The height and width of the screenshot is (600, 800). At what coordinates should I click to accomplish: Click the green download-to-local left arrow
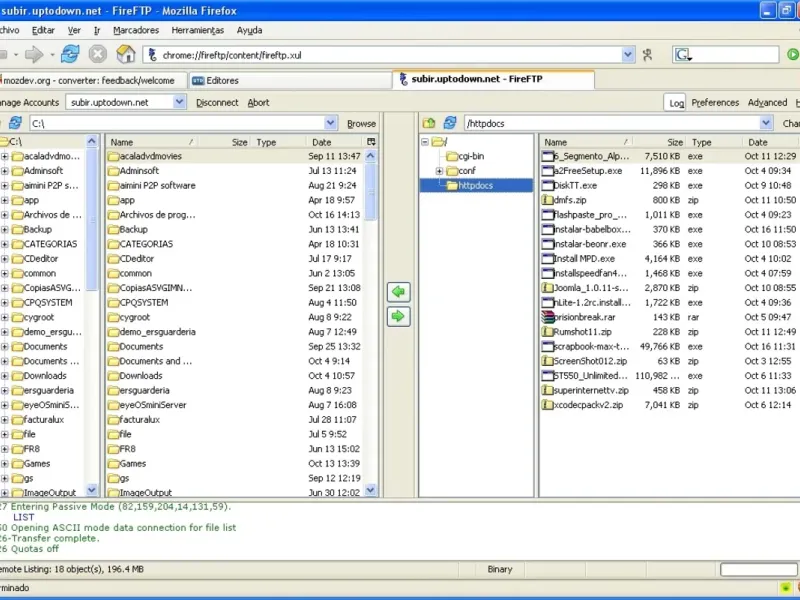[x=399, y=292]
